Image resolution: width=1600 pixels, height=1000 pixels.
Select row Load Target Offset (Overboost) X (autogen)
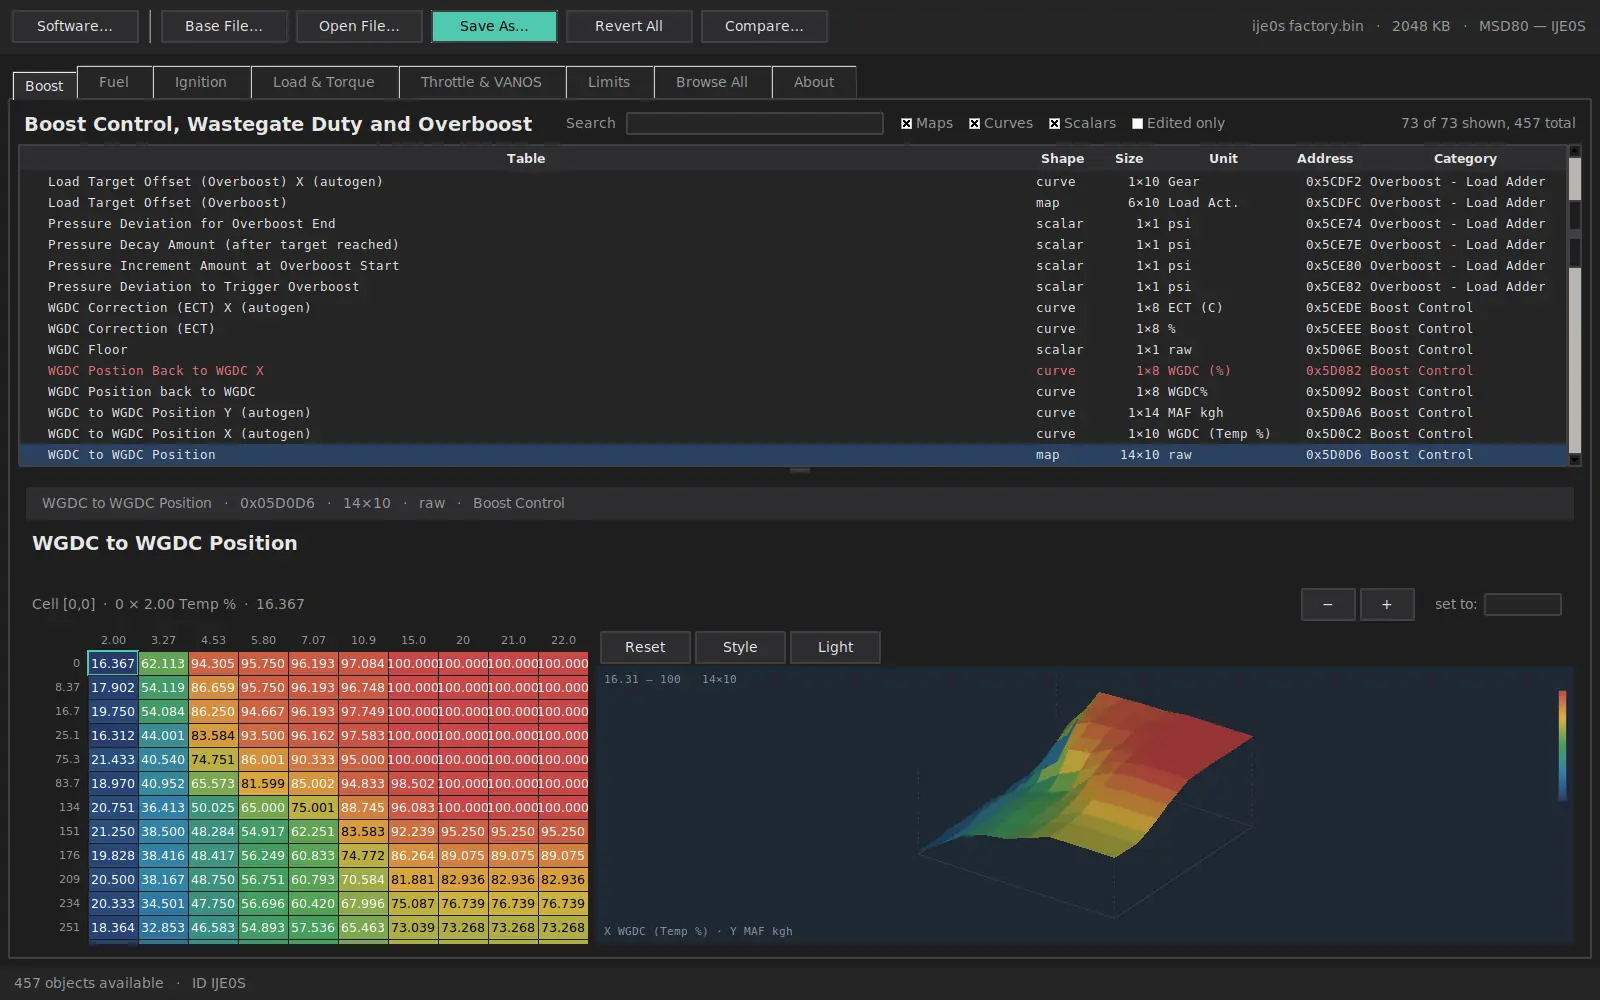(793, 182)
